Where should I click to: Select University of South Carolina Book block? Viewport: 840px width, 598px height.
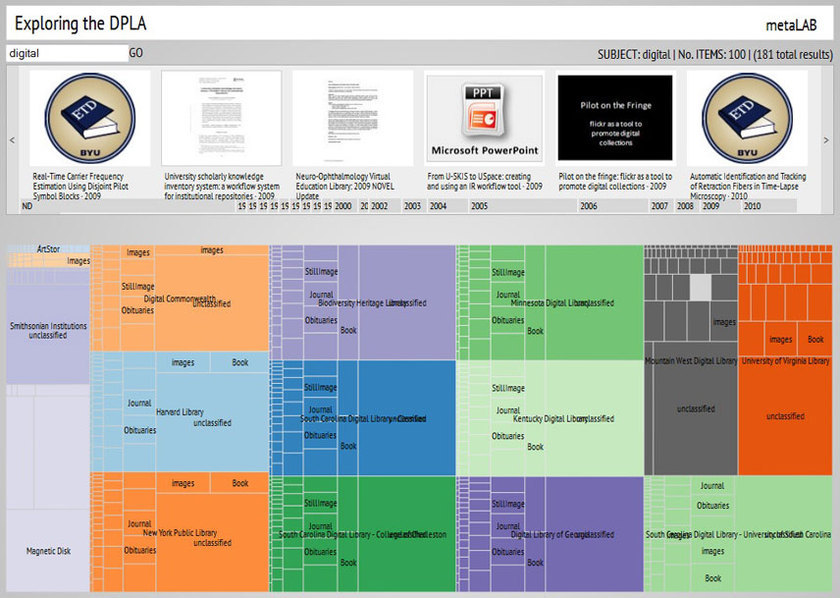click(712, 578)
